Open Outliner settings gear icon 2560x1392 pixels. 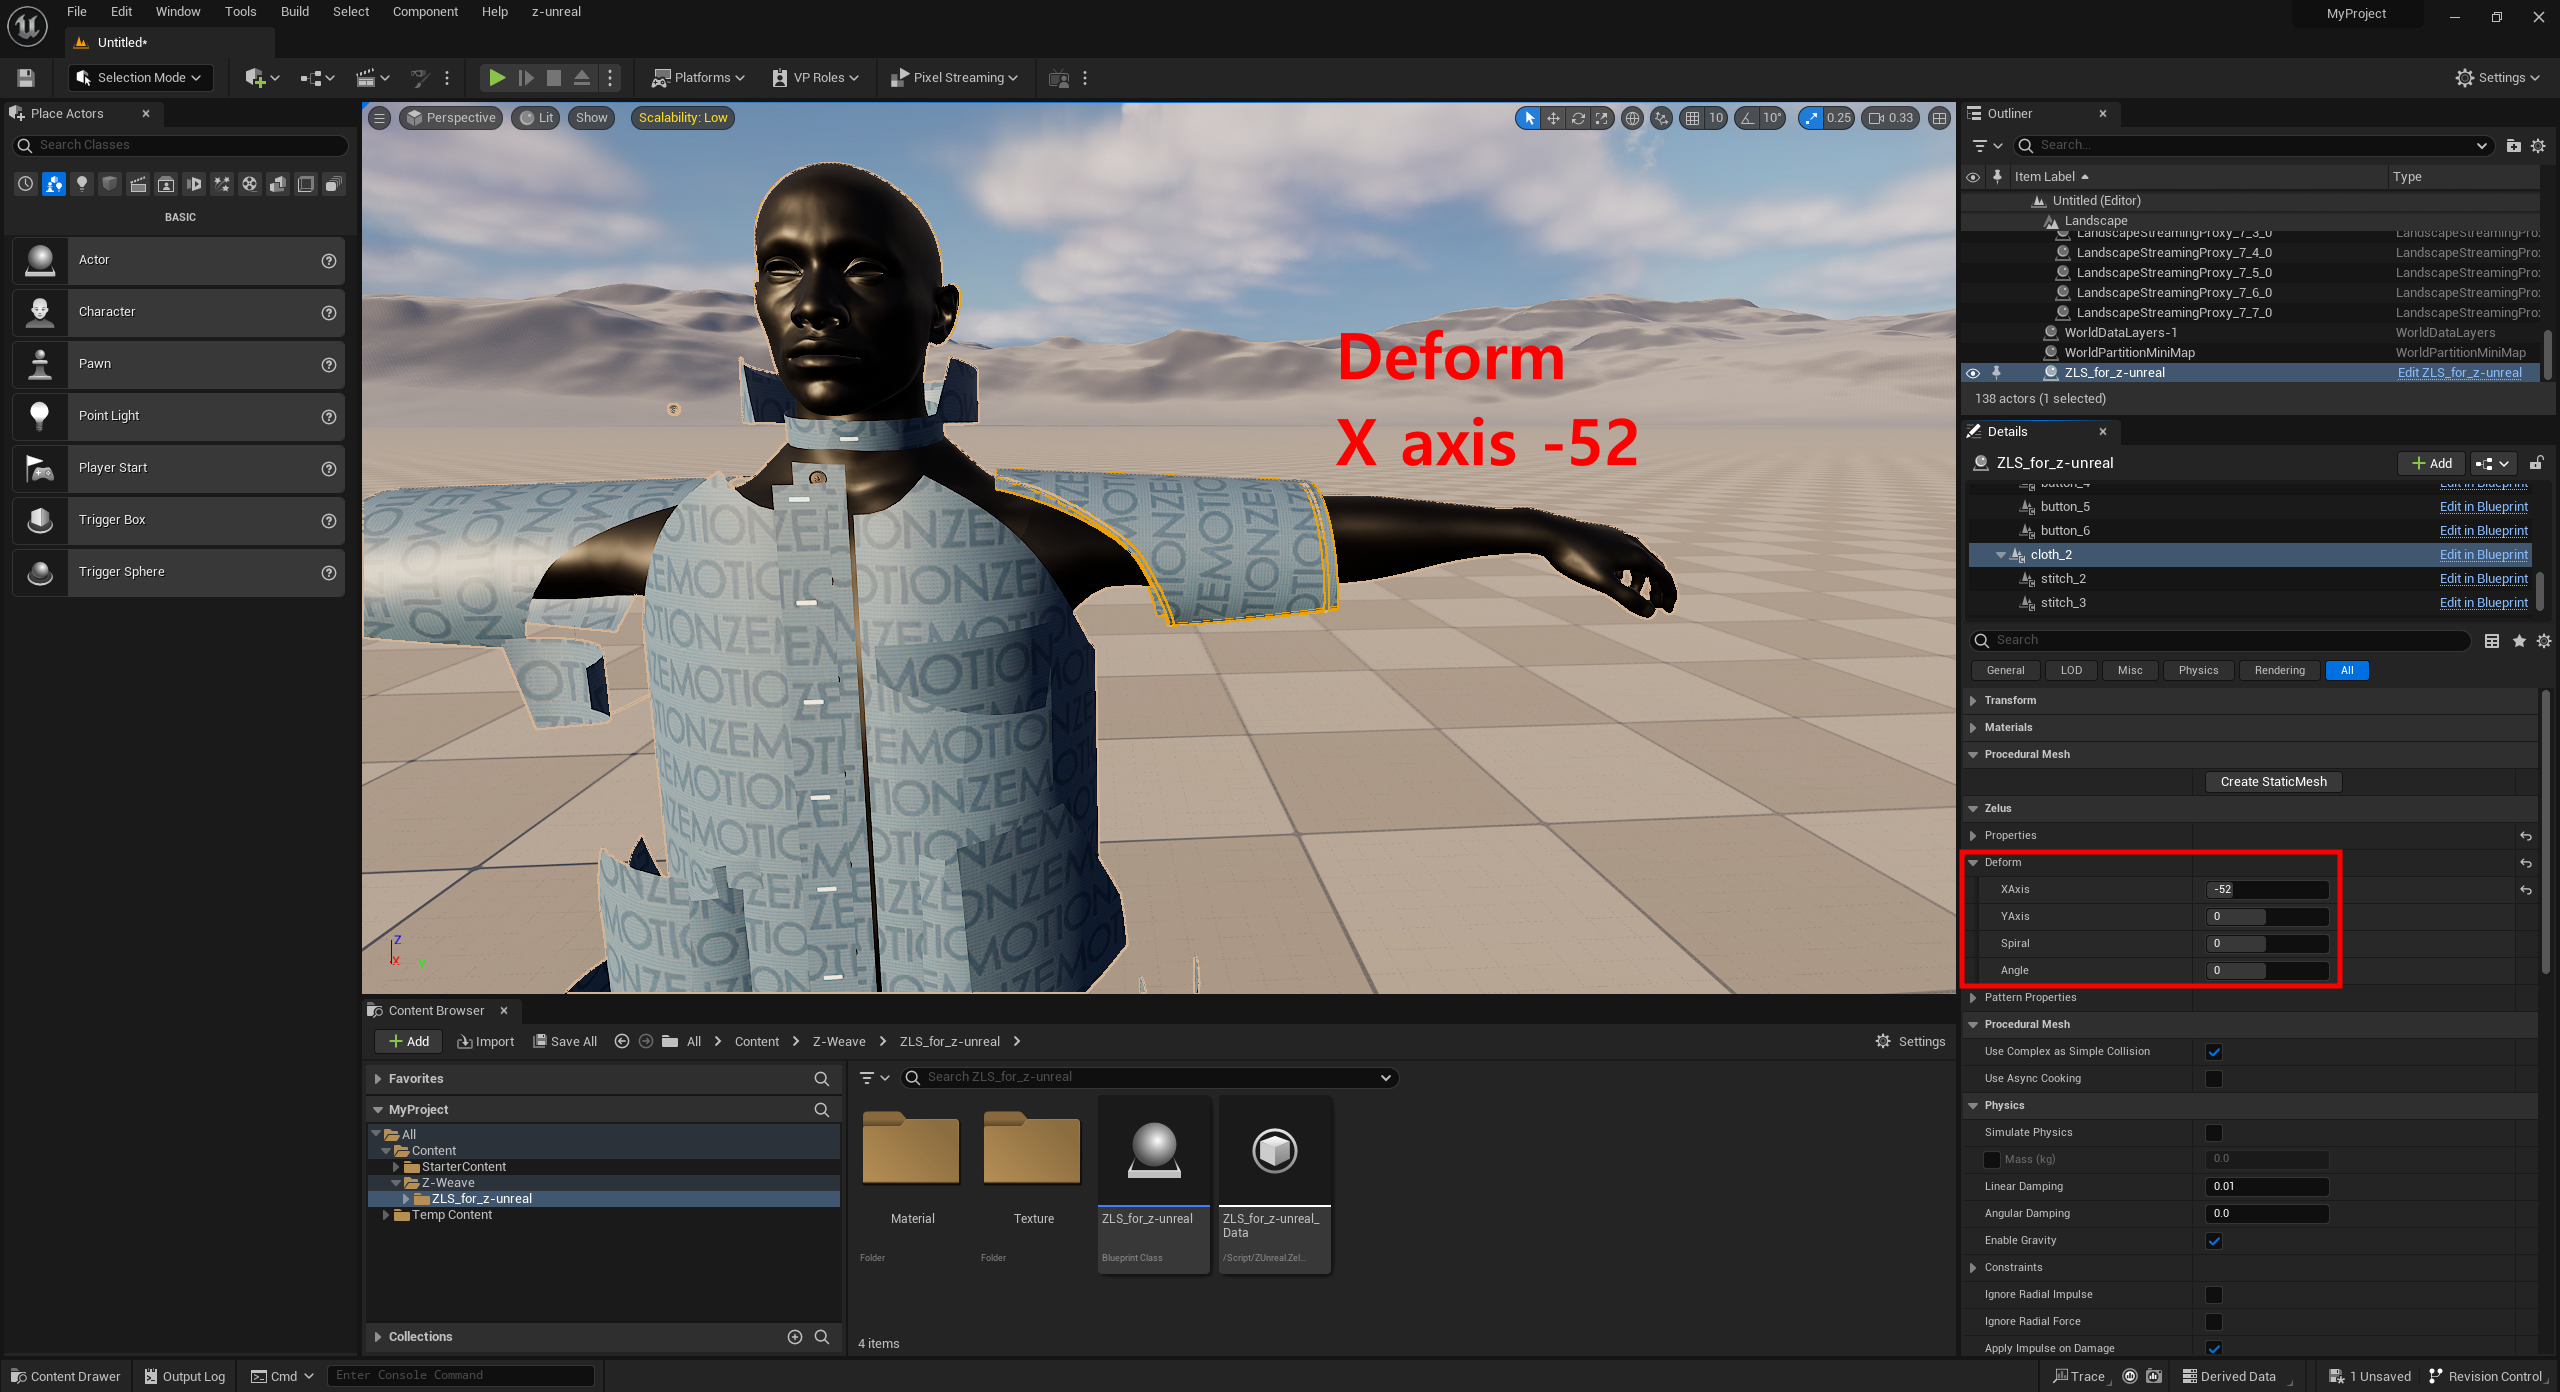(x=2538, y=146)
